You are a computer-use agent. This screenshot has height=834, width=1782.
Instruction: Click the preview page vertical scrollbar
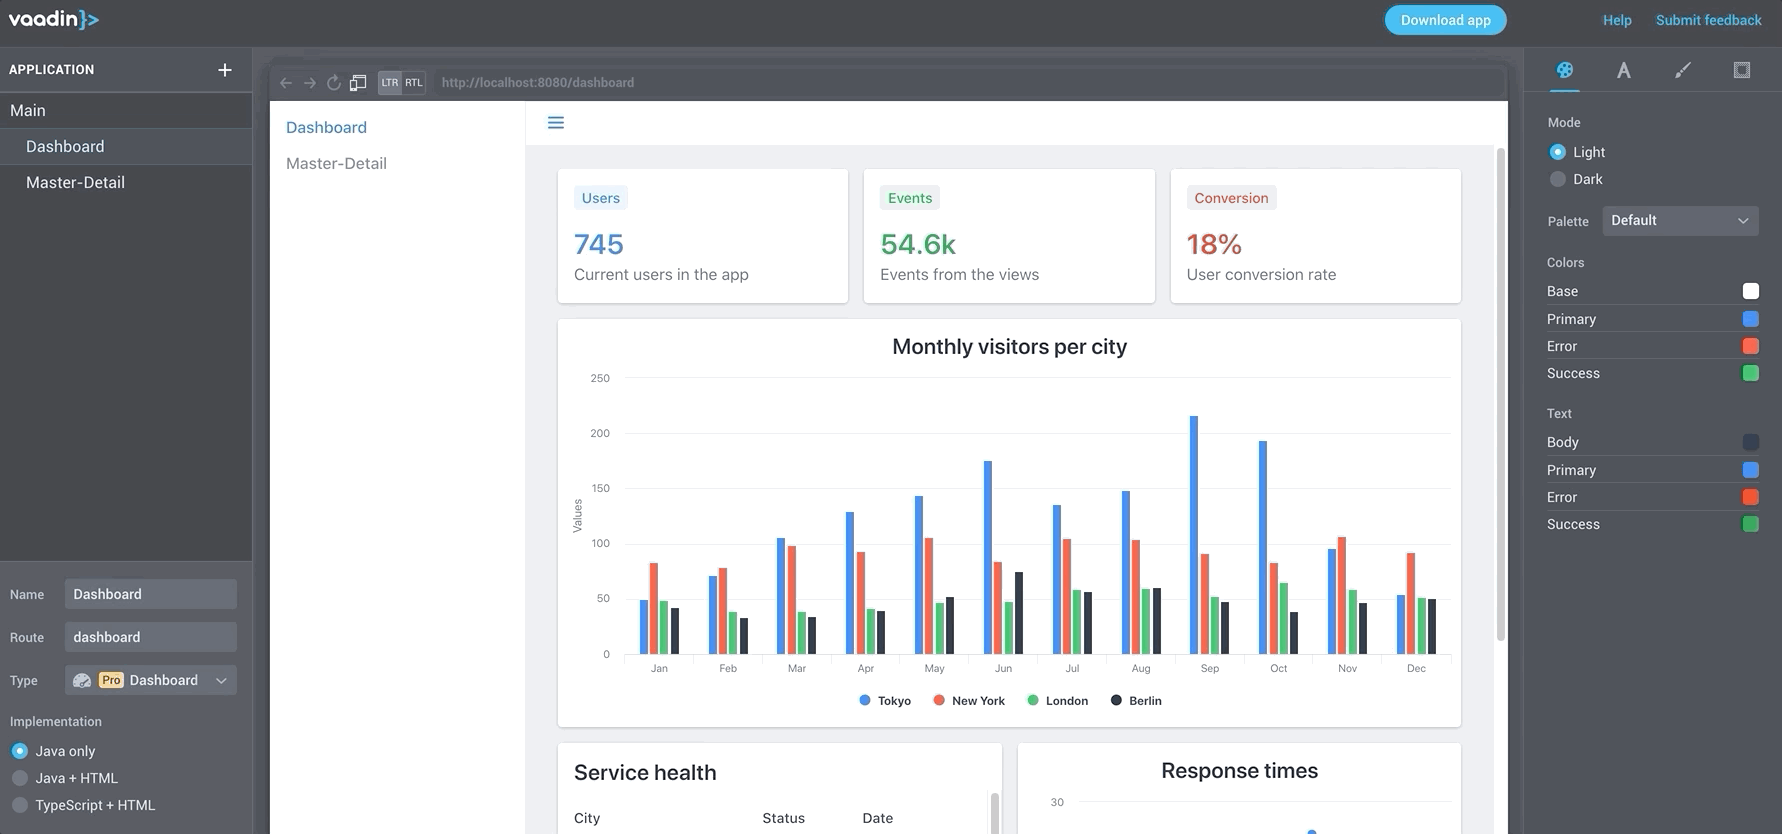click(1500, 394)
